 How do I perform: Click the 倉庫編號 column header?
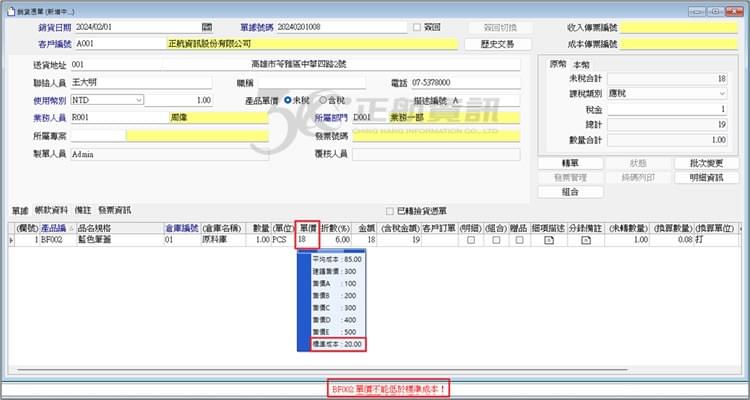pyautogui.click(x=181, y=229)
